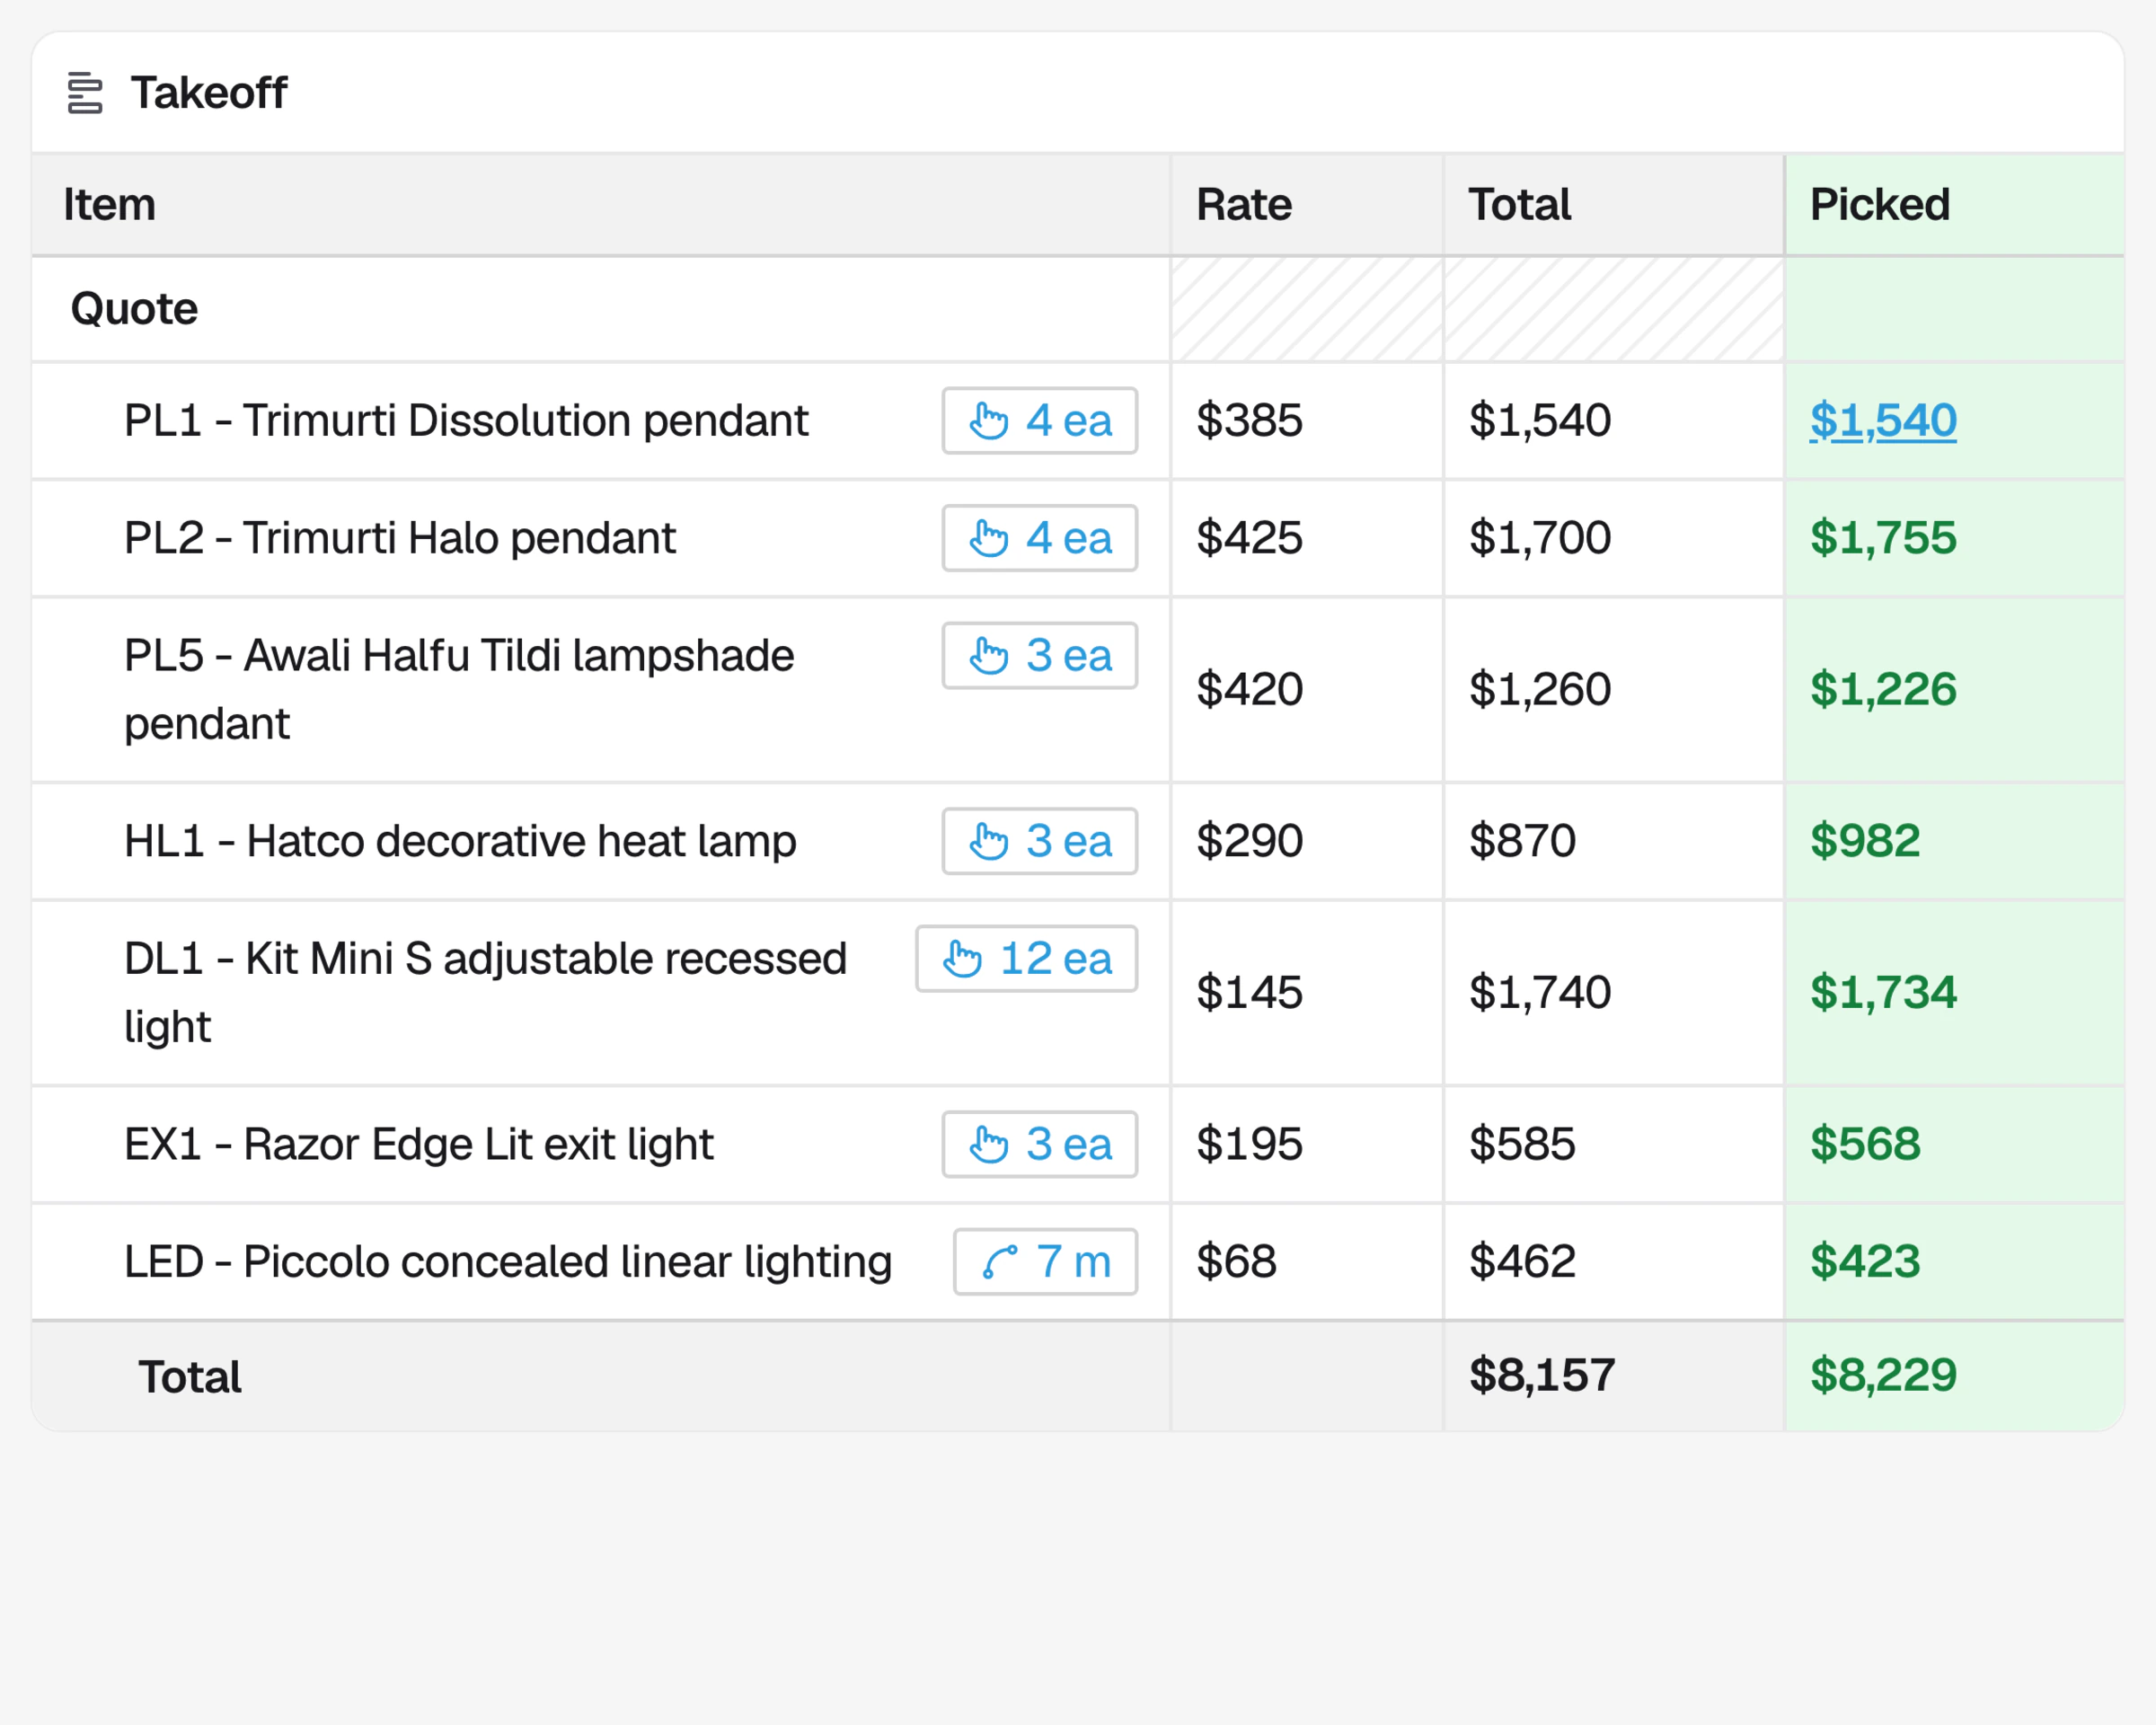This screenshot has height=1725, width=2156.
Task: Click the $1,700 total cell
Action: [x=1614, y=538]
